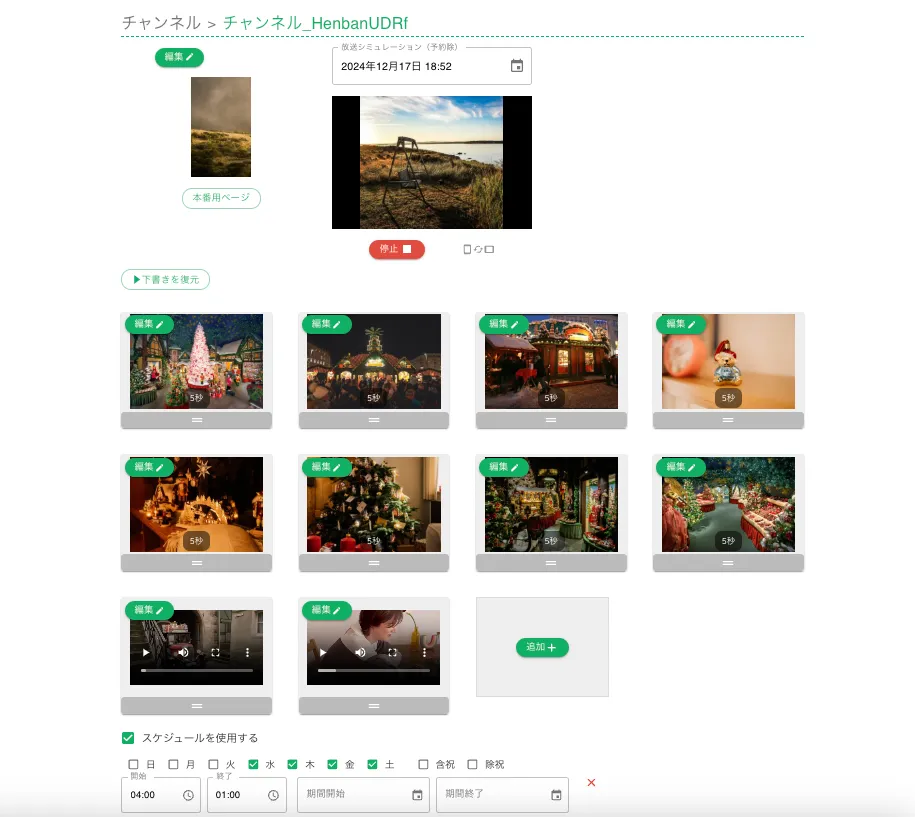Viewport: 915px width, 817px height.
Task: Mute the second video with the speaker icon
Action: [360, 653]
